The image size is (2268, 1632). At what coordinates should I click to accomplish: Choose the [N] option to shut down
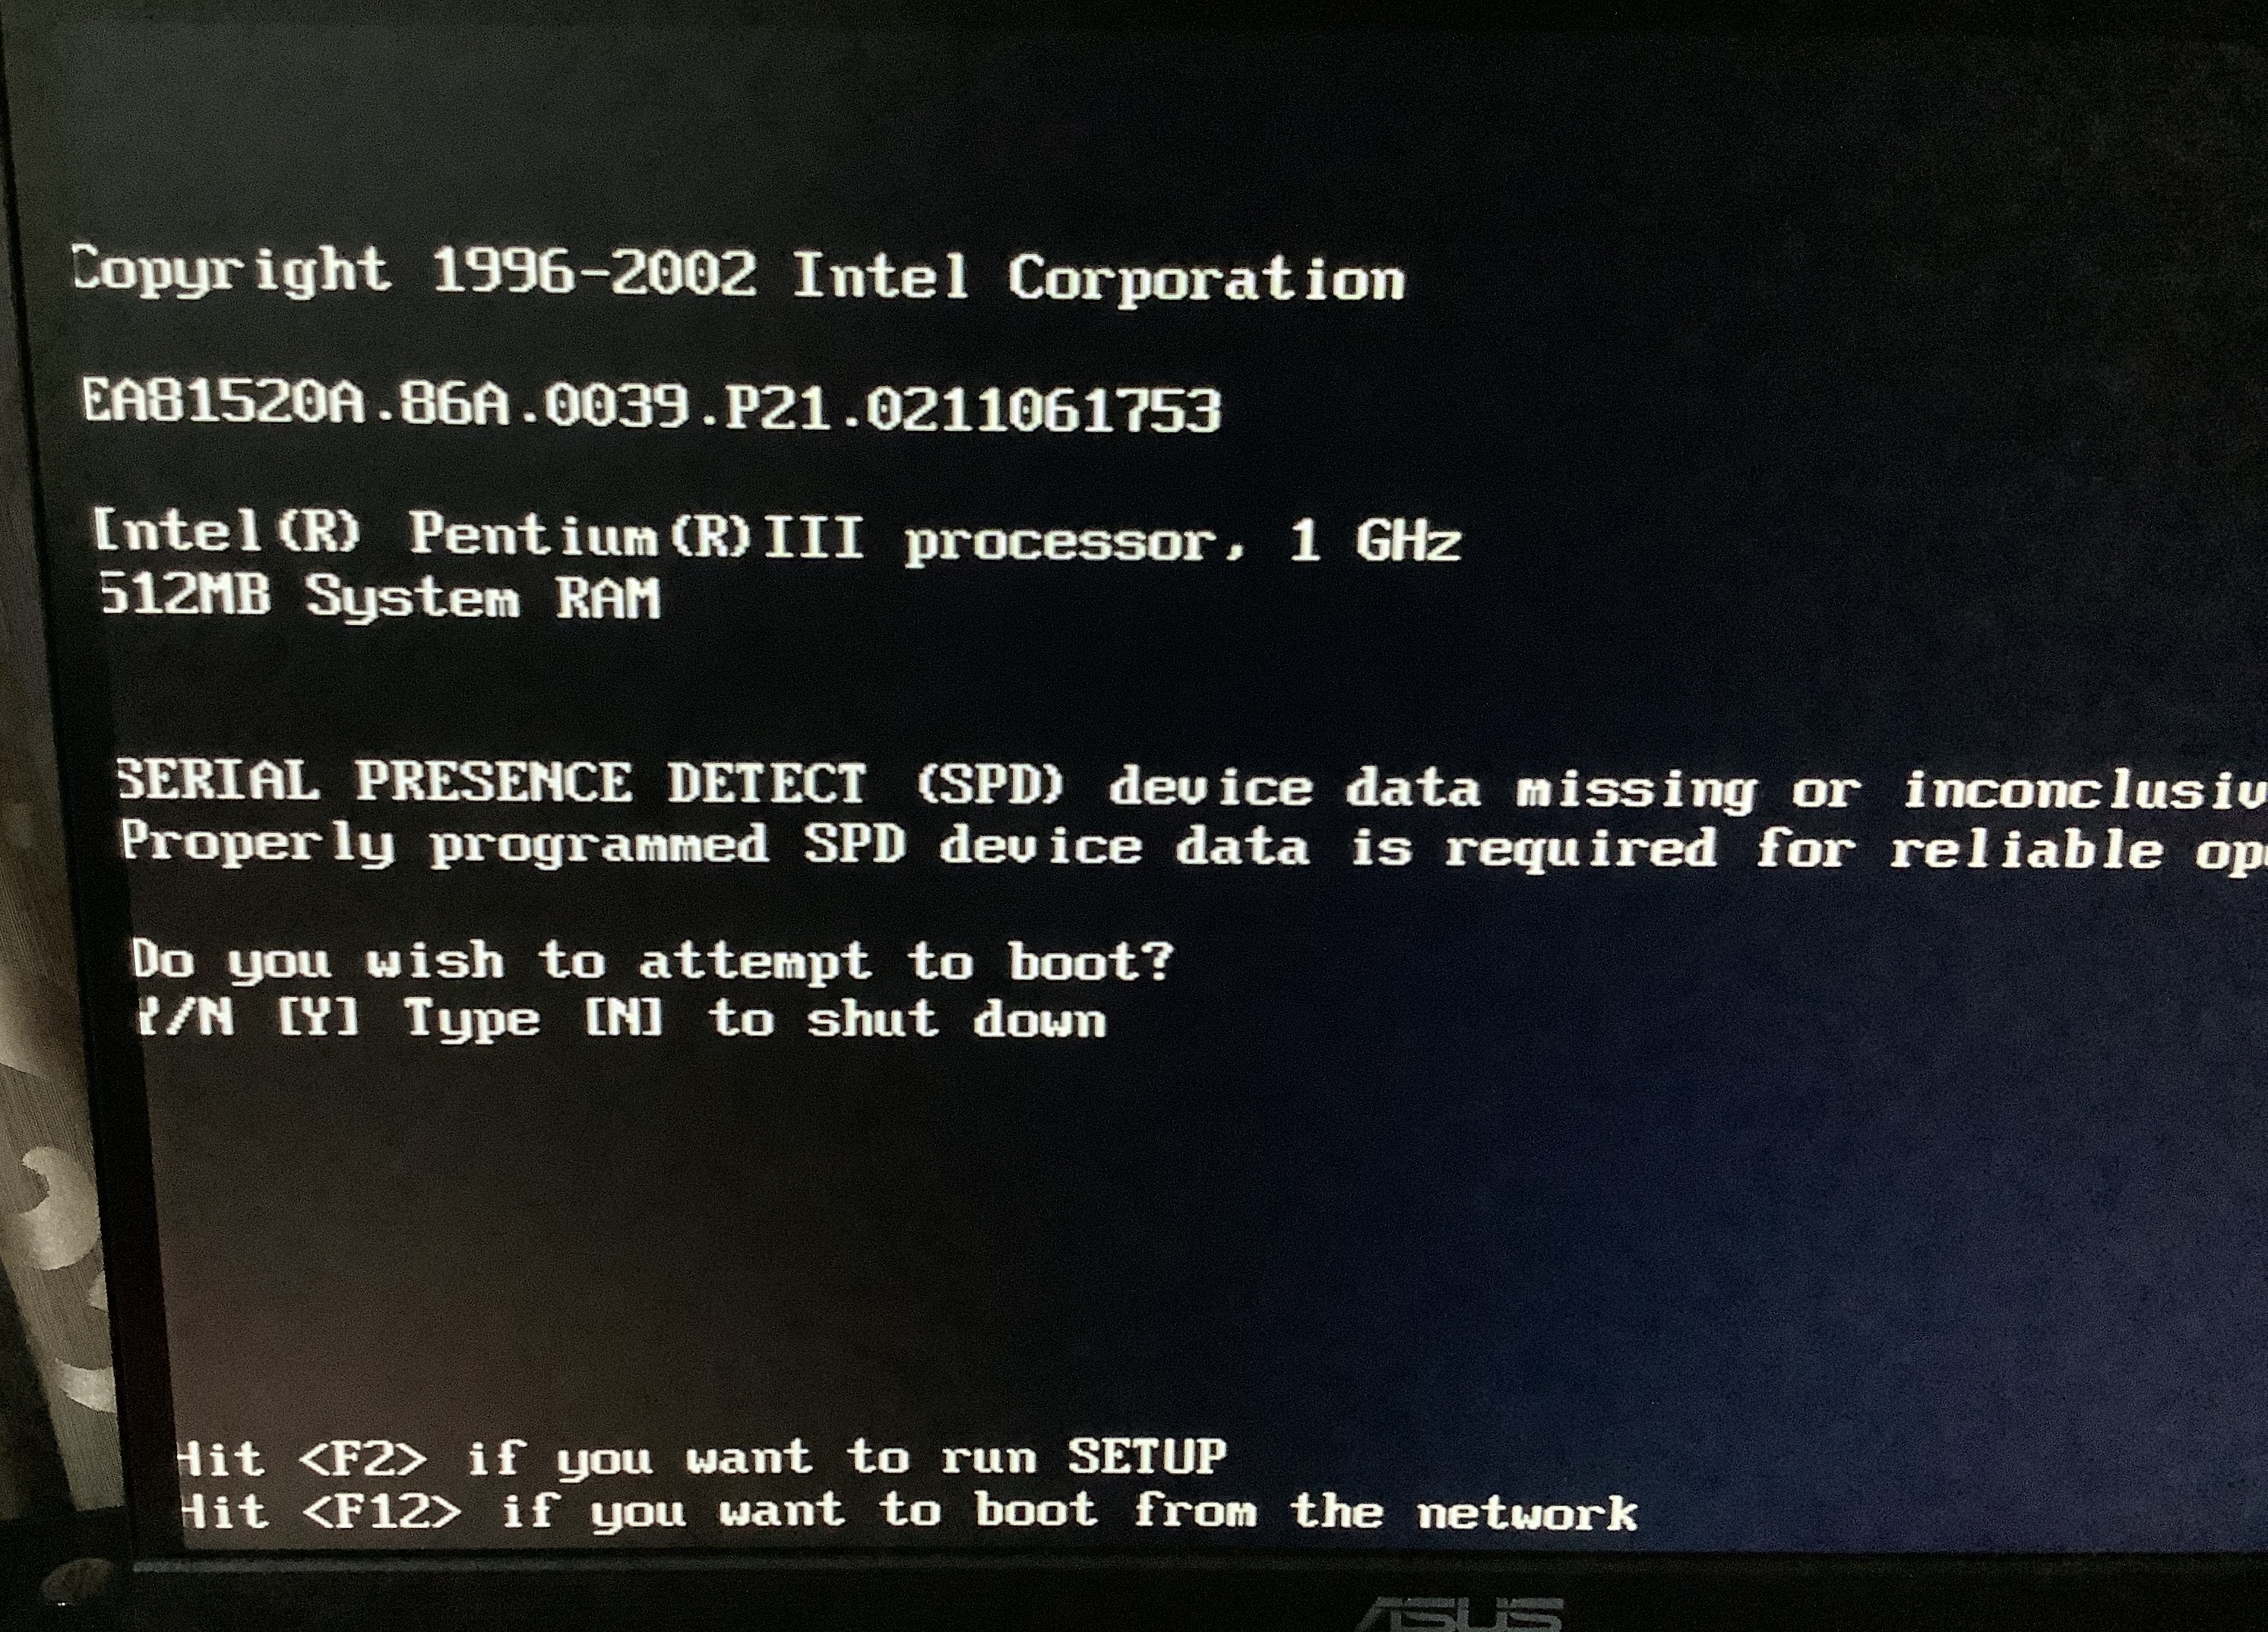(x=624, y=1020)
